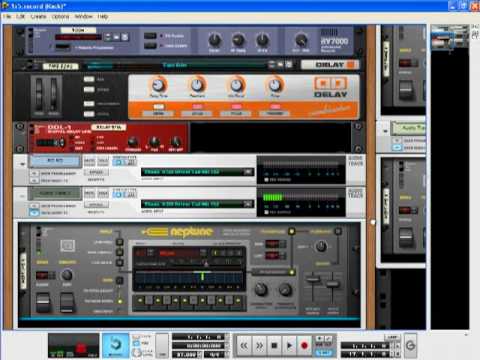Click the Rewind button in transport
Screen dimensions: 480x360
tap(244, 346)
